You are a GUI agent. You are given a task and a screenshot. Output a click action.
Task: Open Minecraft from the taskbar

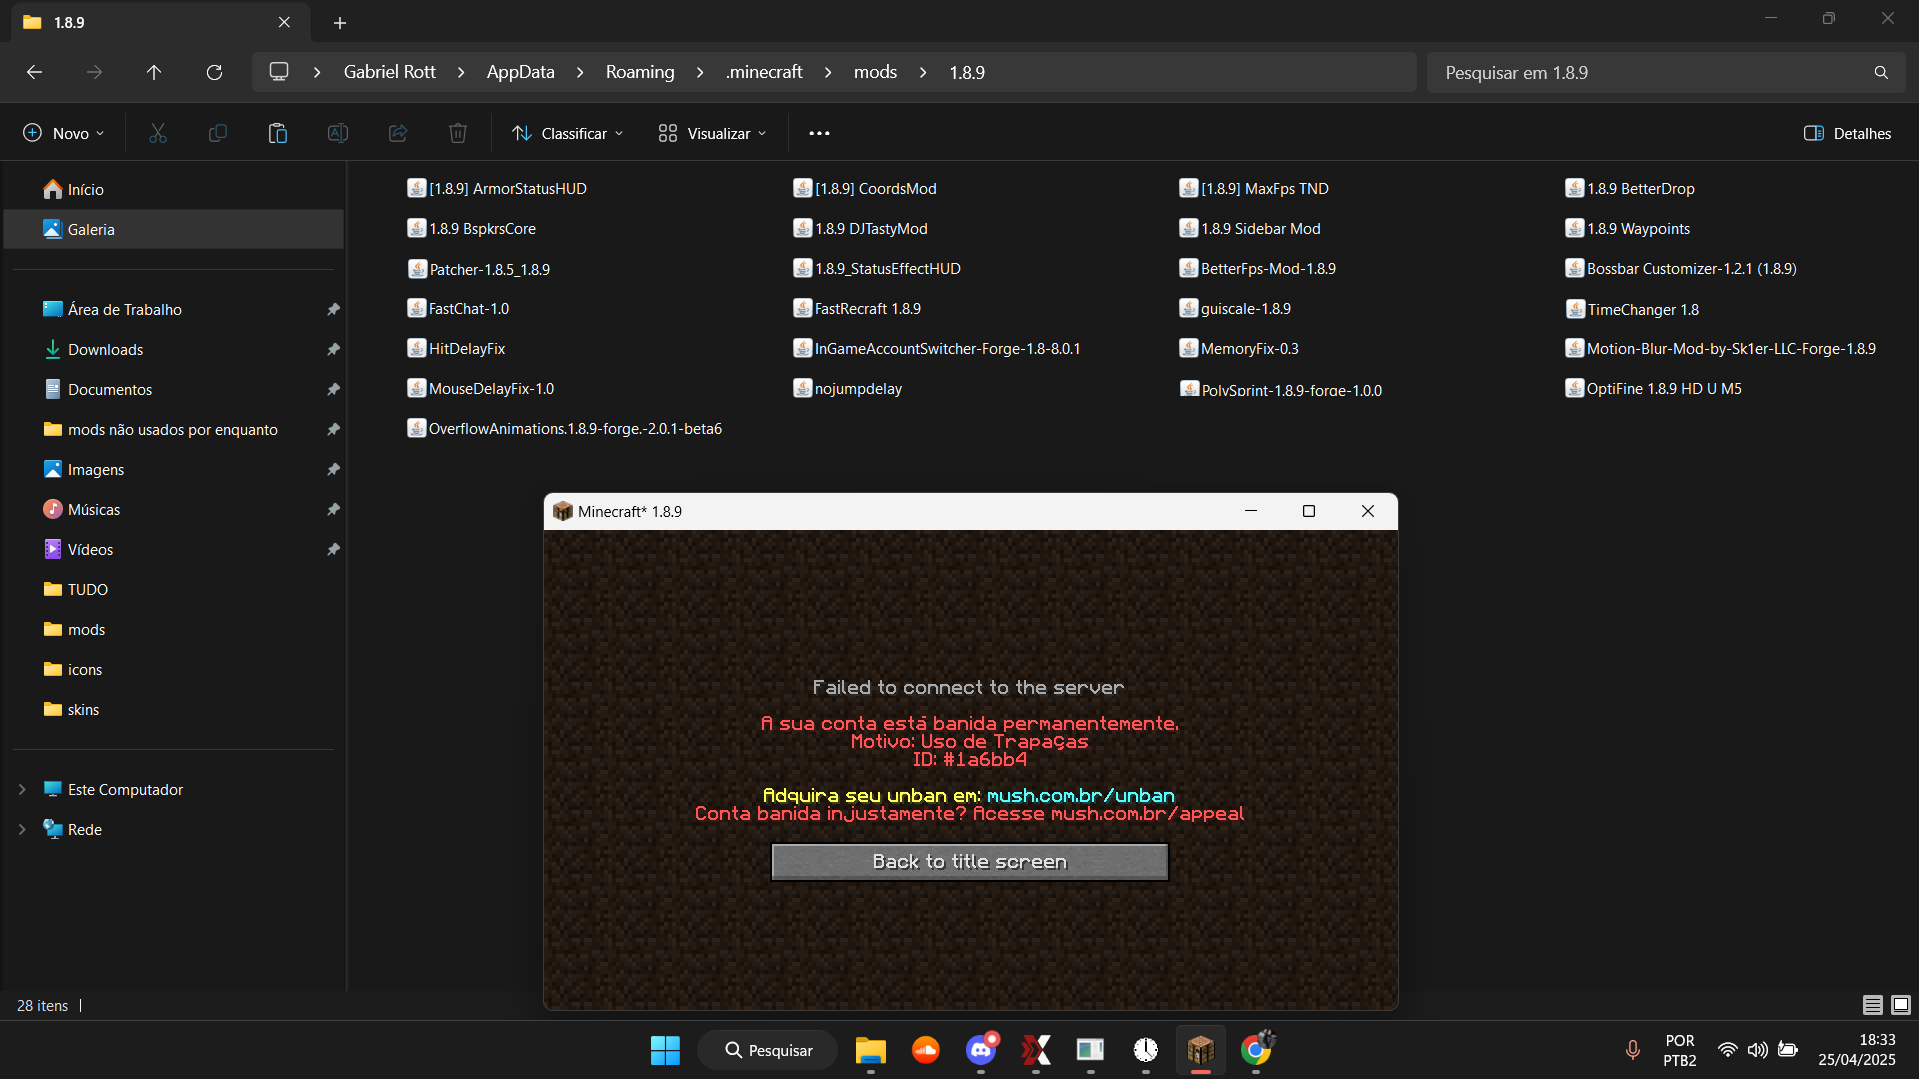click(1201, 1050)
